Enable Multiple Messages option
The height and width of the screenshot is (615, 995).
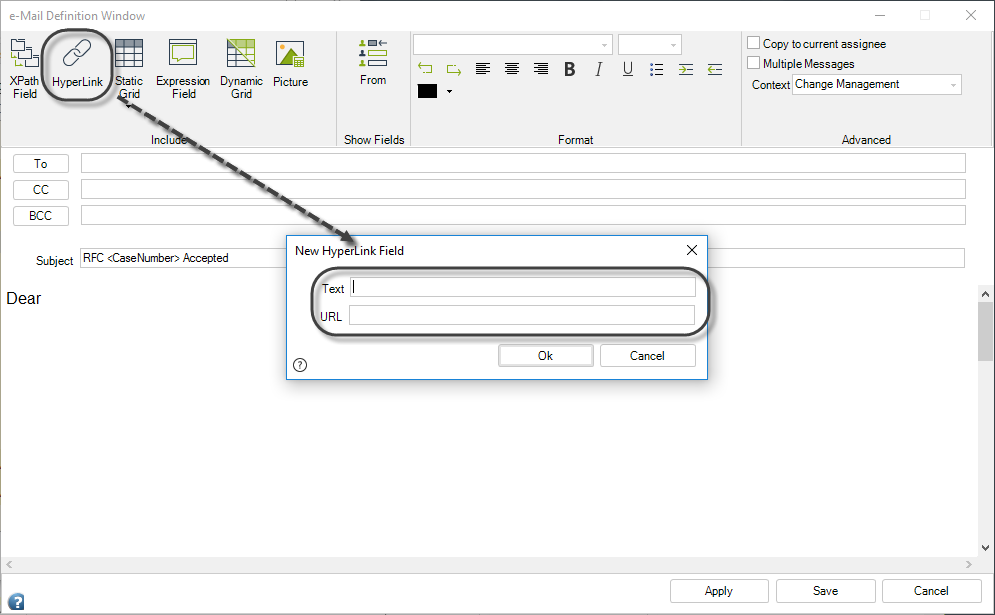(753, 62)
